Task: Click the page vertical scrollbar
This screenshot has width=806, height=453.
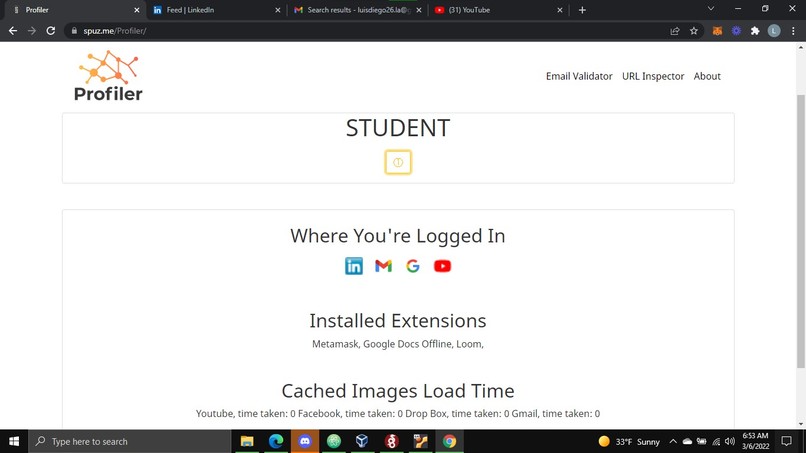Action: point(800,231)
